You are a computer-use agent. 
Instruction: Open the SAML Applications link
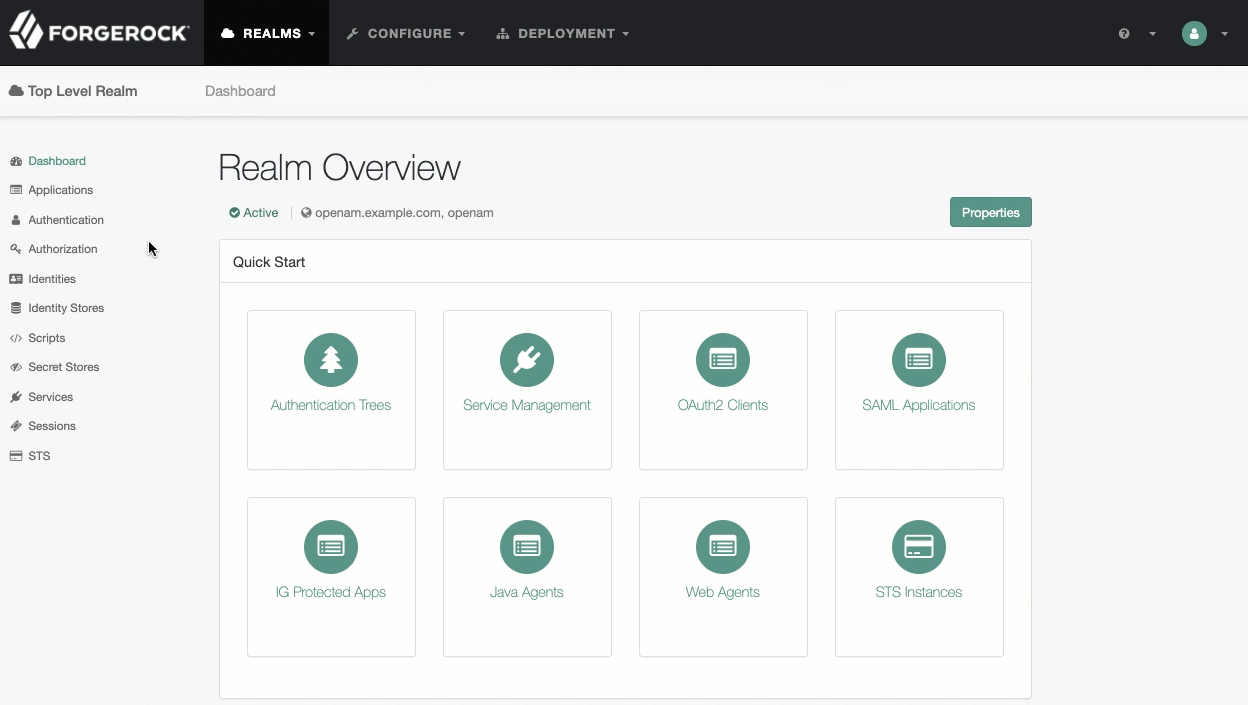[x=919, y=405]
